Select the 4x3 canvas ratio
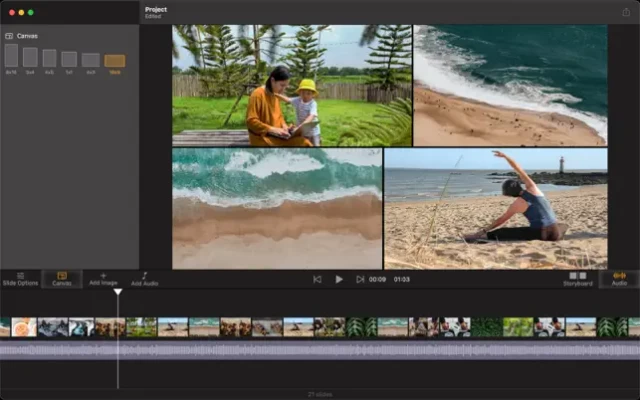The width and height of the screenshot is (640, 400). (90, 60)
